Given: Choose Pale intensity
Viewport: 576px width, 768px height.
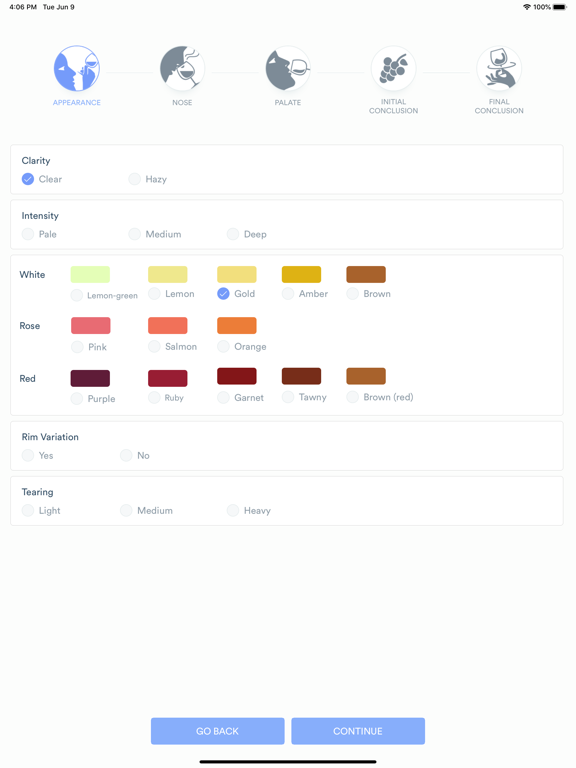Looking at the screenshot, I should [28, 234].
